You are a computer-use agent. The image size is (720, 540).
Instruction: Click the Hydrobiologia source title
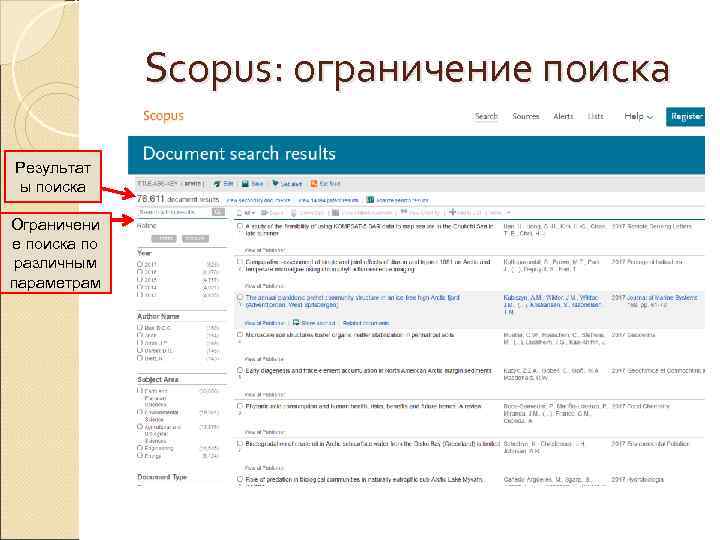[645, 479]
